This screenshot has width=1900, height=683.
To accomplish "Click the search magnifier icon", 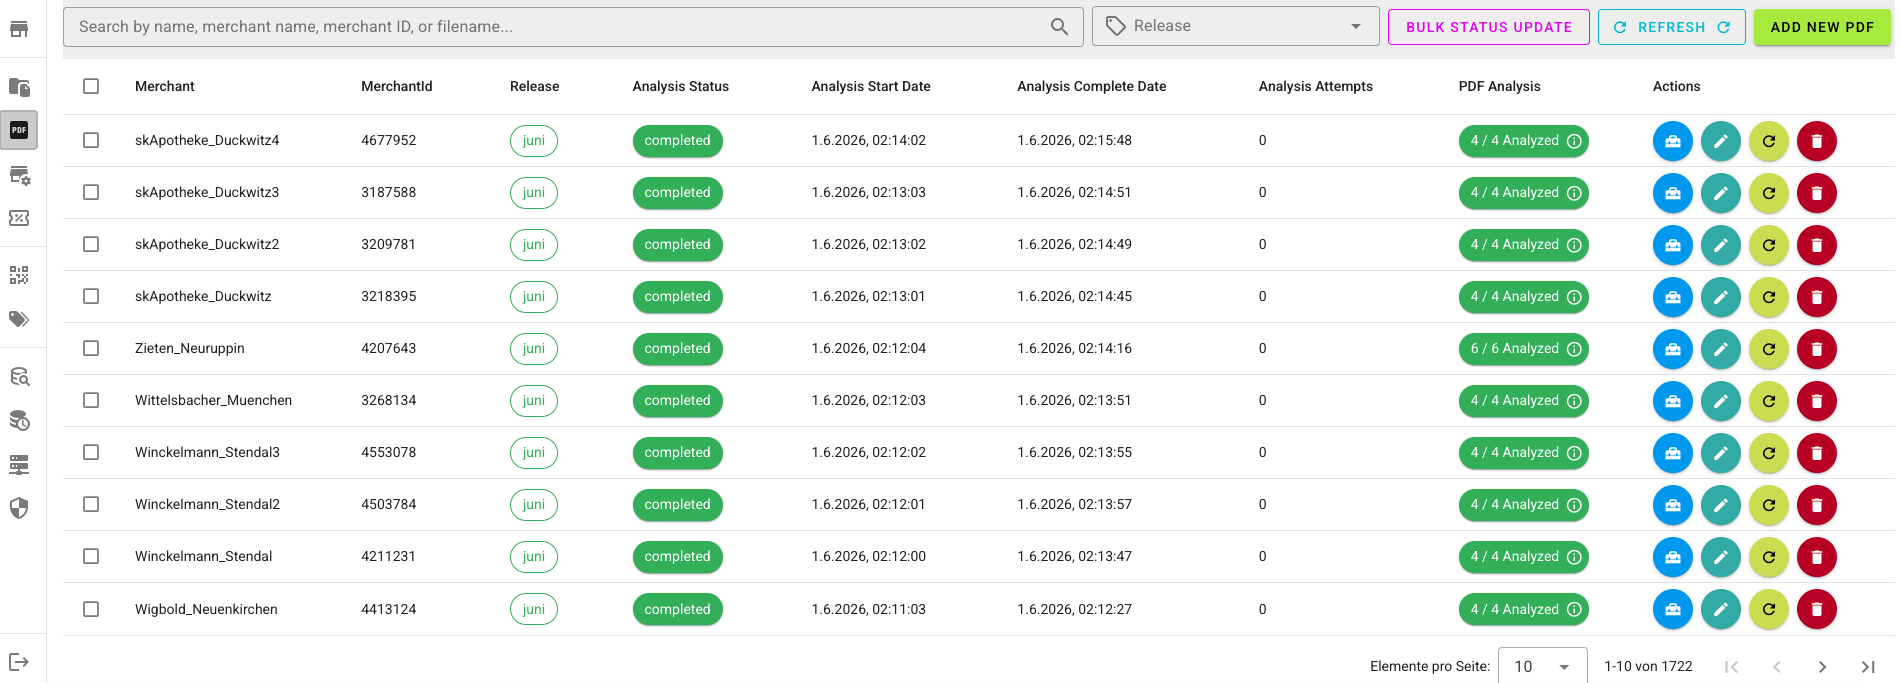I will pyautogui.click(x=1059, y=27).
